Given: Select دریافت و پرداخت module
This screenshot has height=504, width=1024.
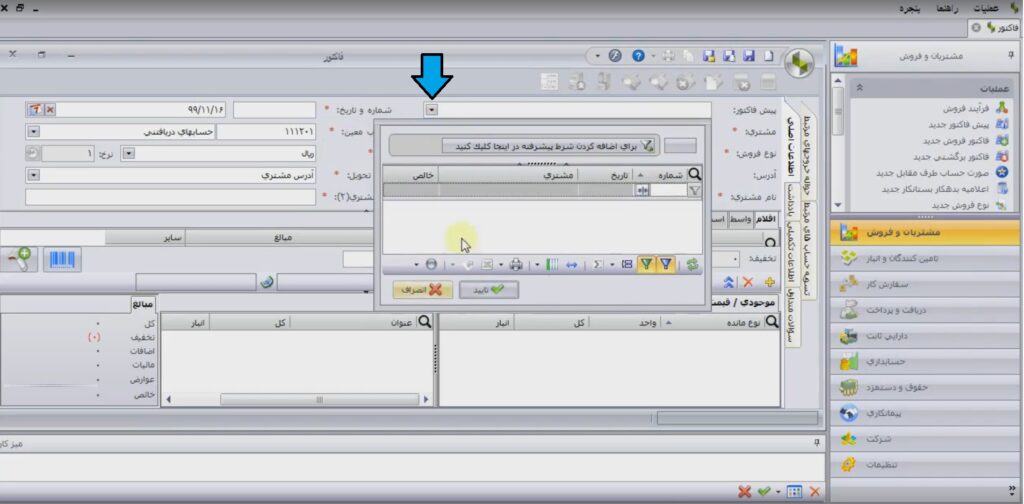Looking at the screenshot, I should point(925,310).
